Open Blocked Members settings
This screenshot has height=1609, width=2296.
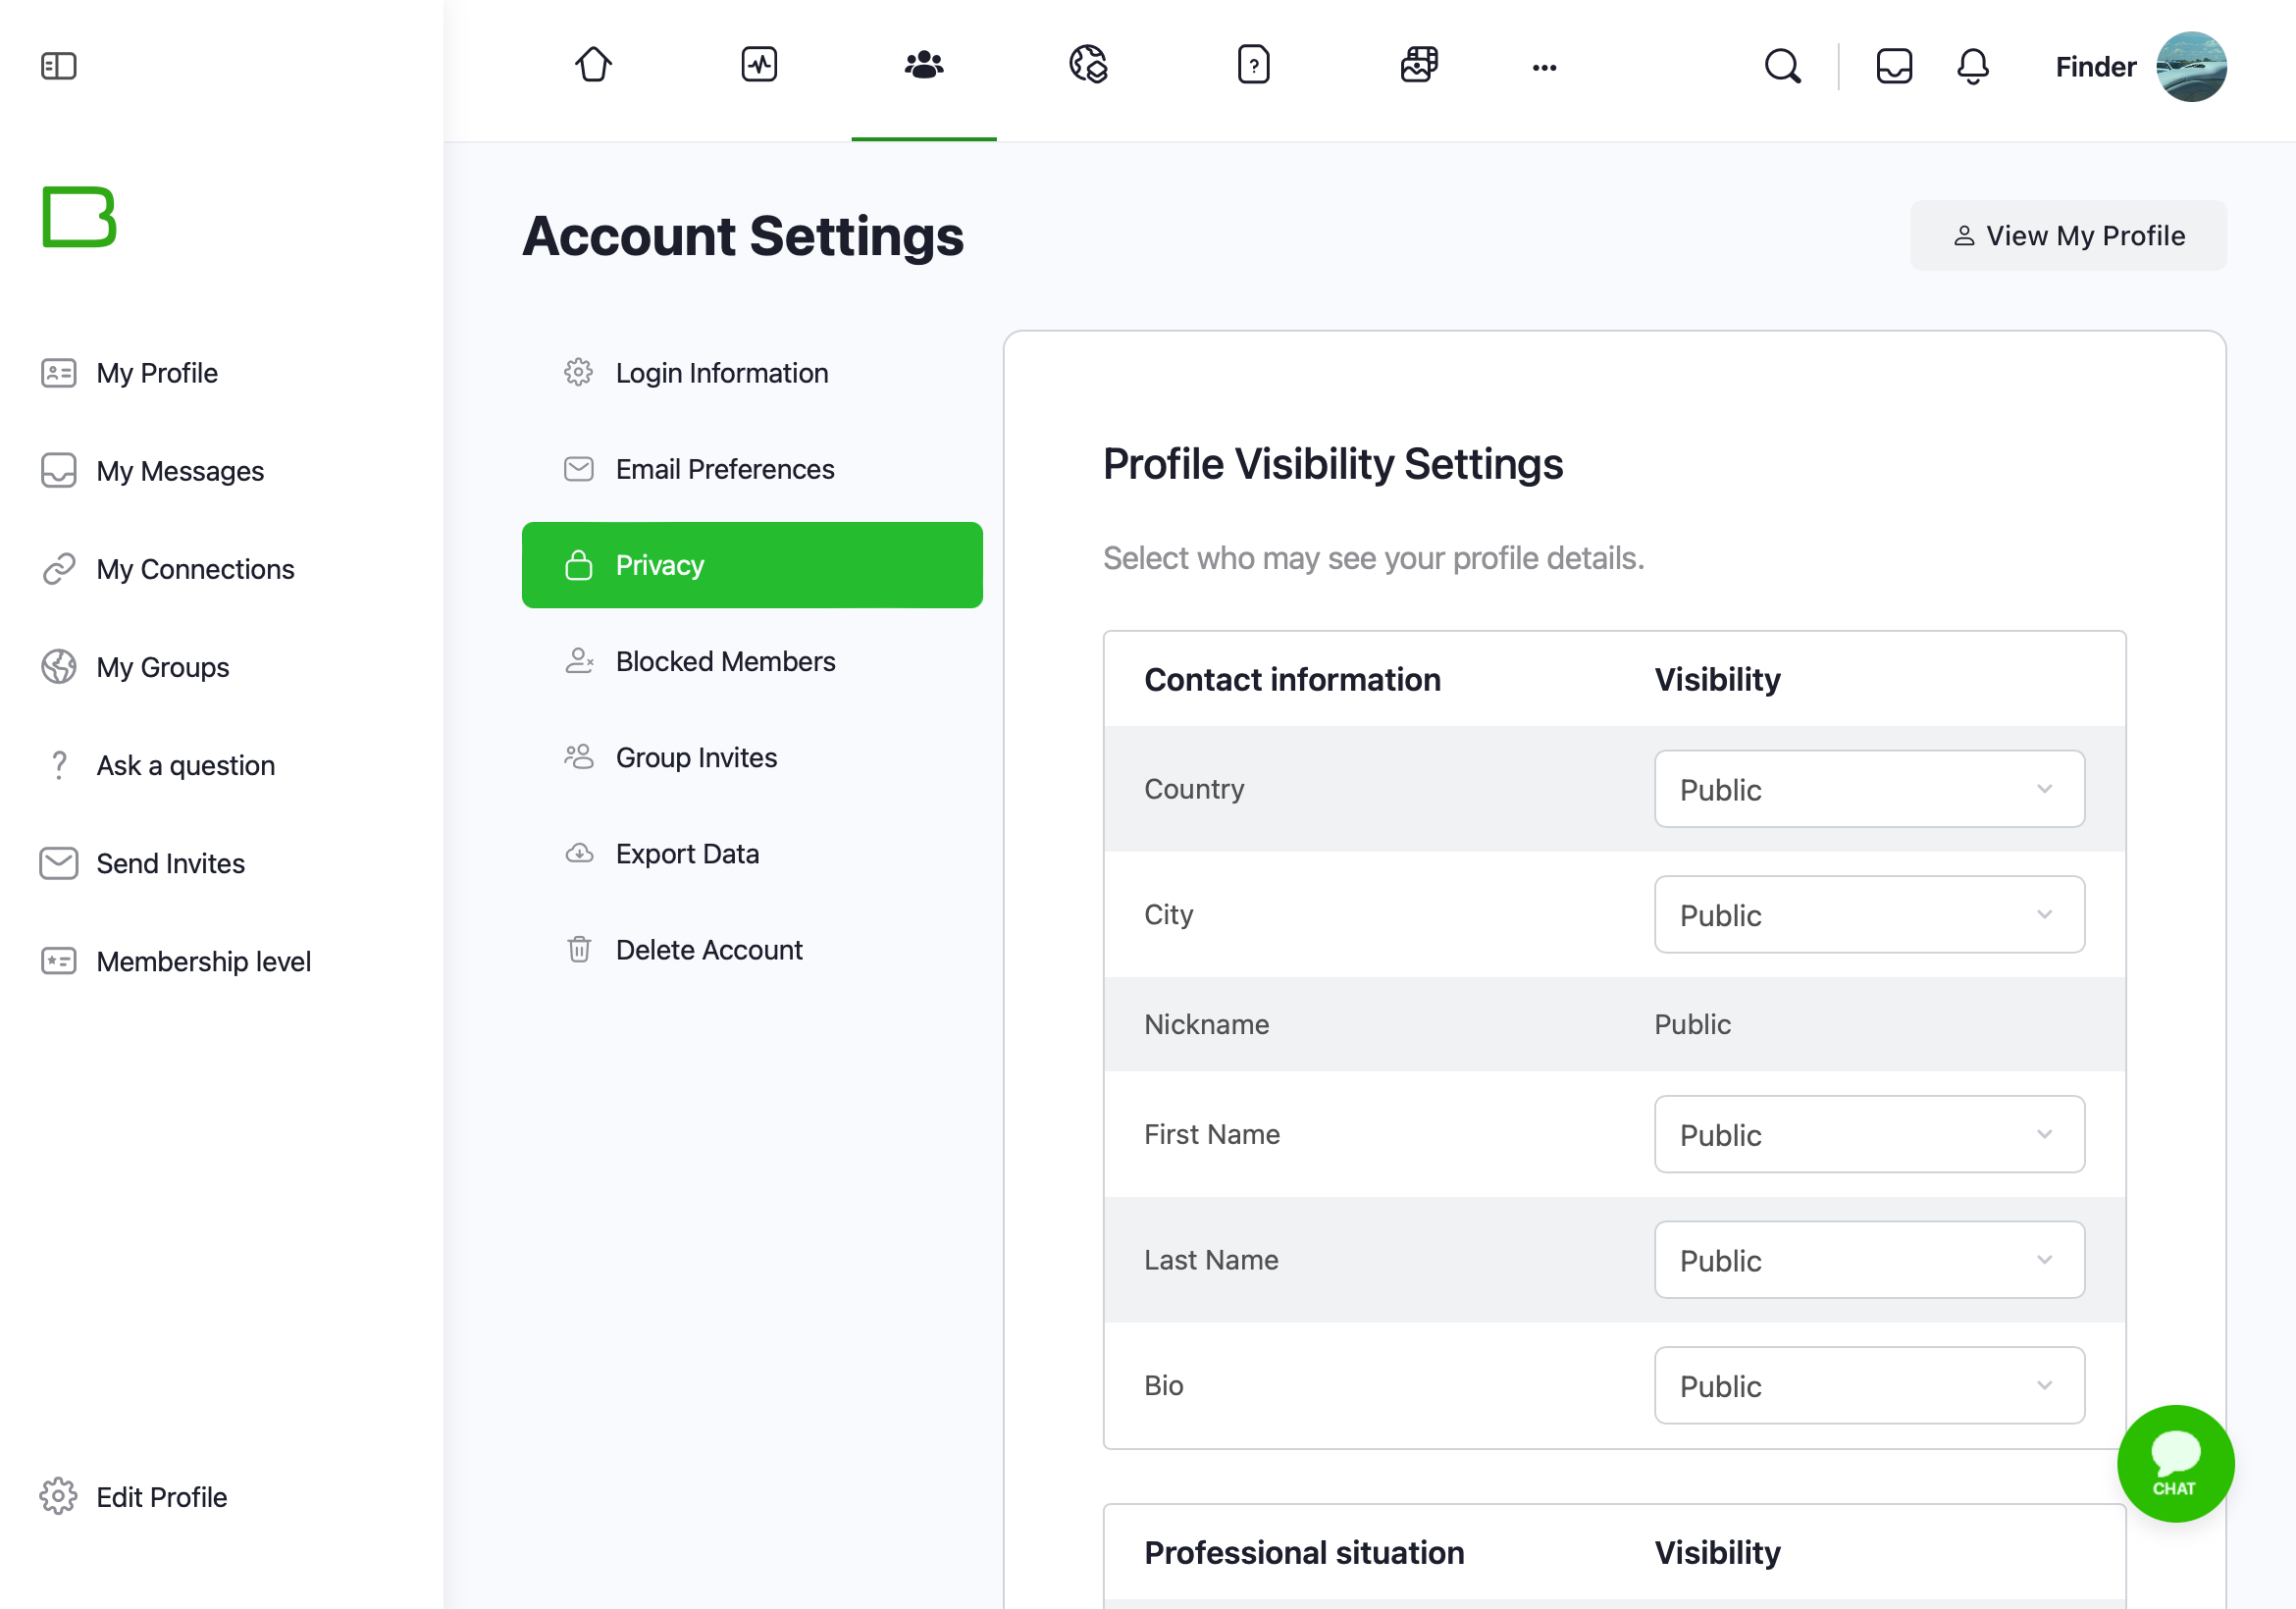click(752, 661)
